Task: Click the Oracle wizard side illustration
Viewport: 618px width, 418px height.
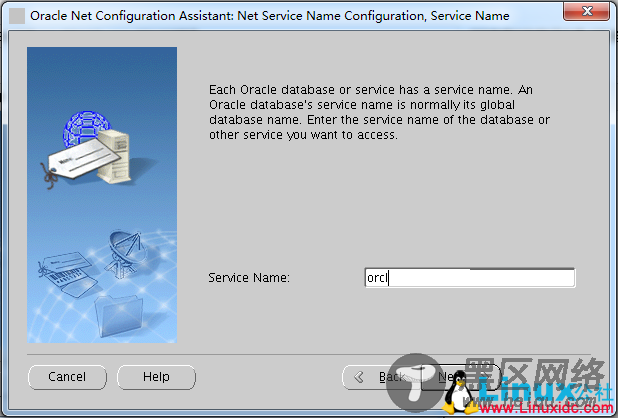Action: [102, 195]
